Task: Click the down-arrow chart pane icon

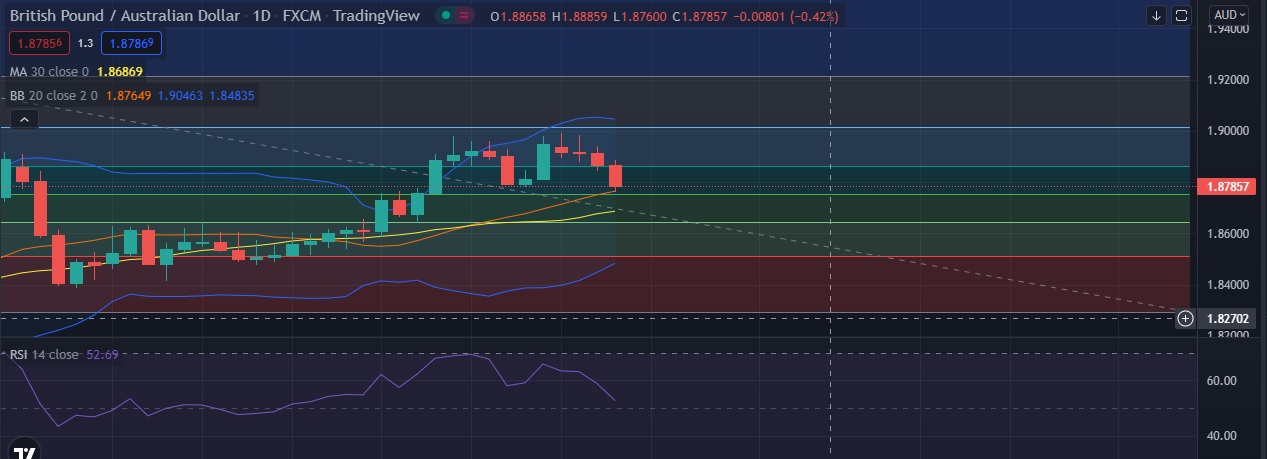Action: click(1157, 15)
